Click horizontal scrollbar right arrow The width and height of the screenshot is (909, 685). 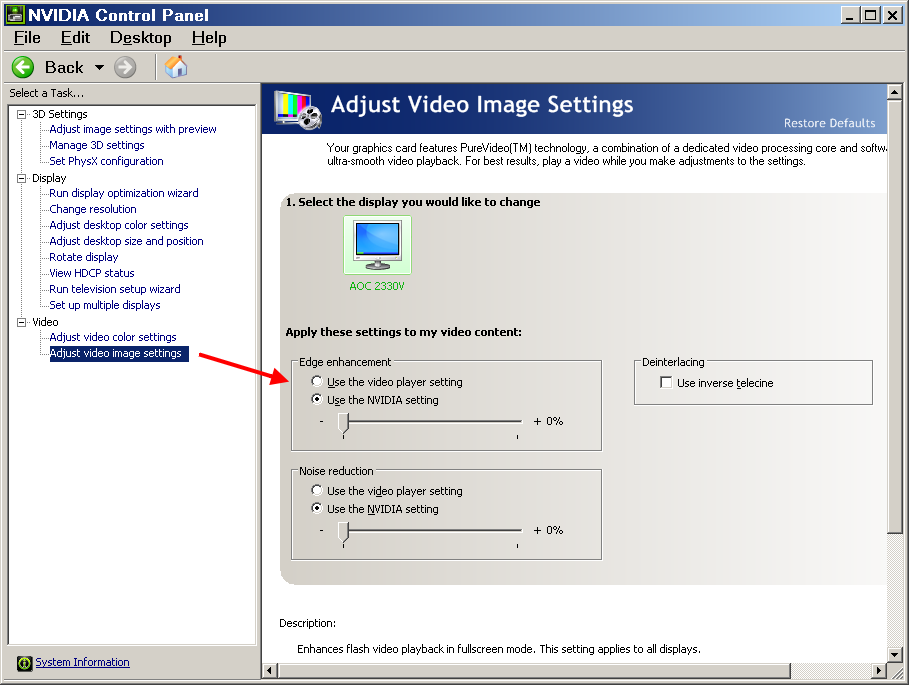pos(879,671)
